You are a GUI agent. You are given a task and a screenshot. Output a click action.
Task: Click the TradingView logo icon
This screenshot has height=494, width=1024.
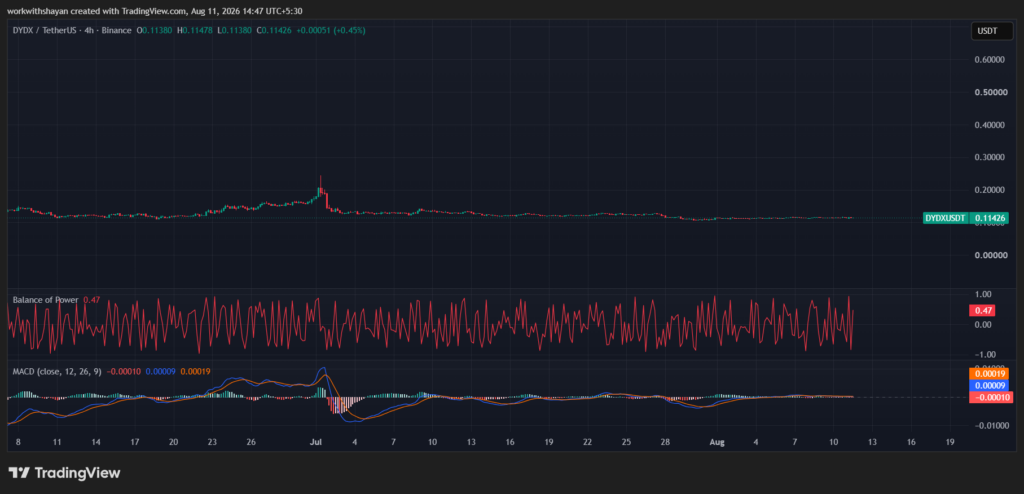click(x=18, y=473)
